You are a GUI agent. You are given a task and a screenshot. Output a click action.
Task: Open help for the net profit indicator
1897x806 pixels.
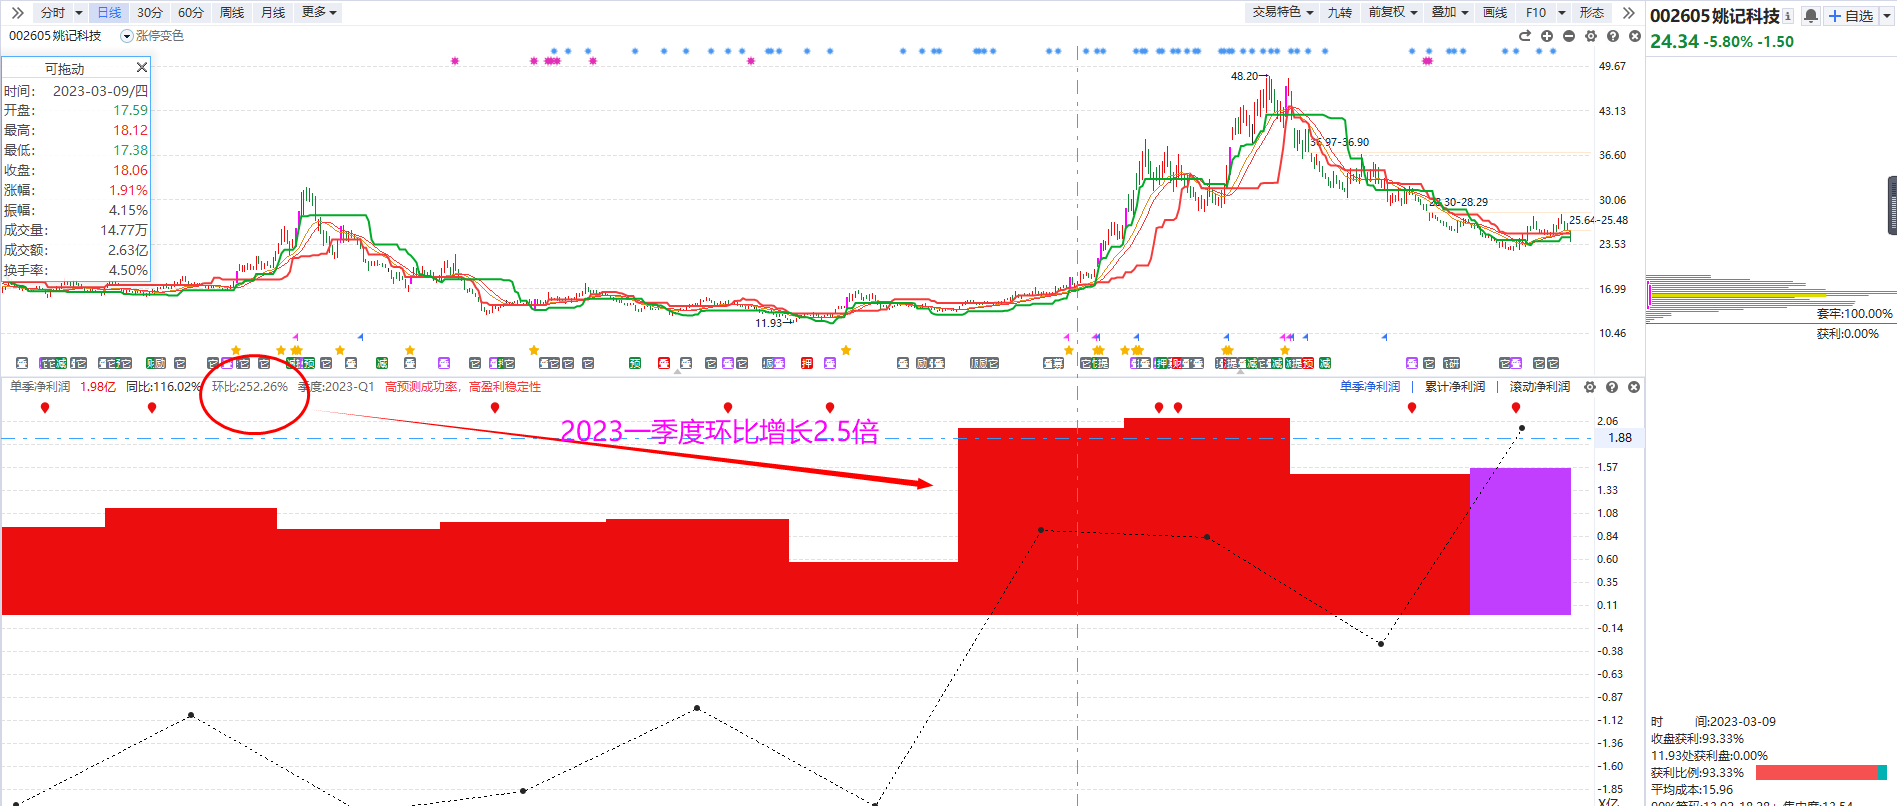pyautogui.click(x=1612, y=387)
